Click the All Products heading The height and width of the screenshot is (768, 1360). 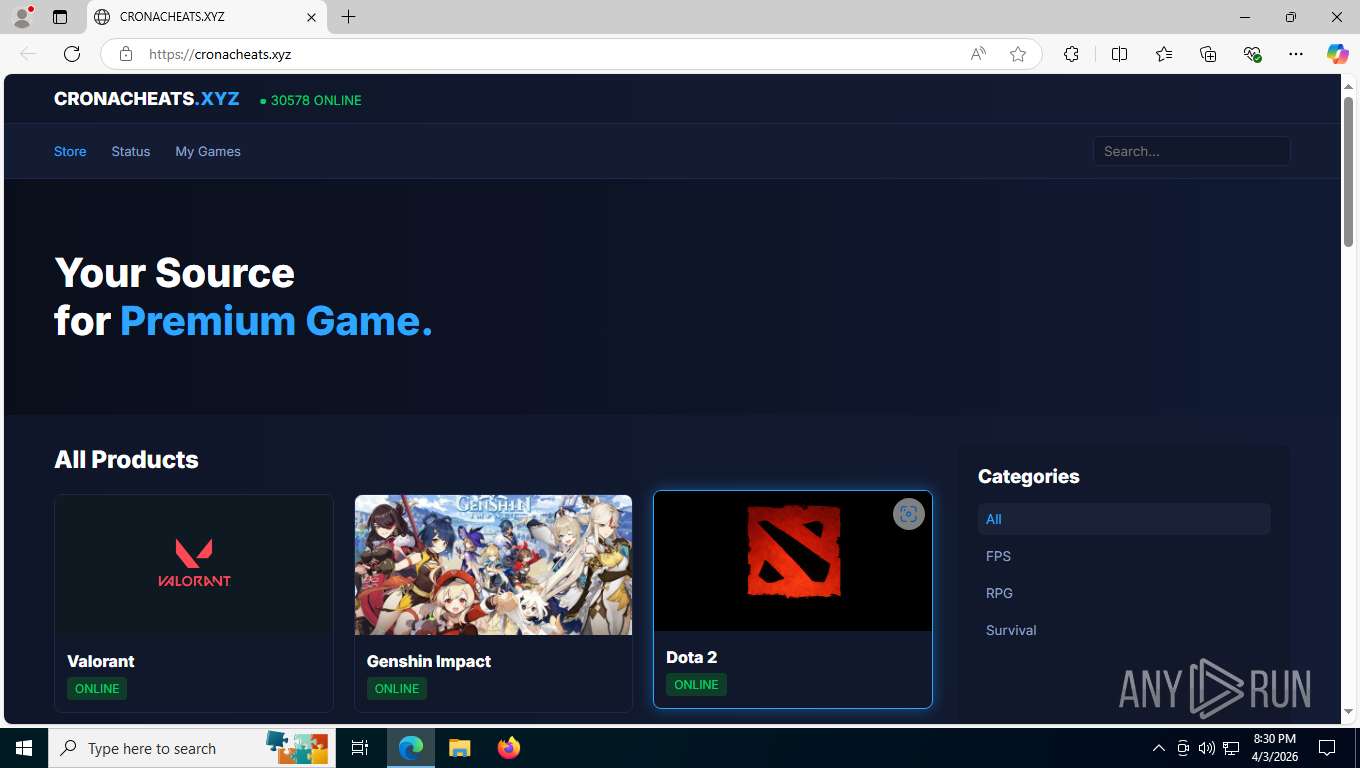[x=126, y=459]
